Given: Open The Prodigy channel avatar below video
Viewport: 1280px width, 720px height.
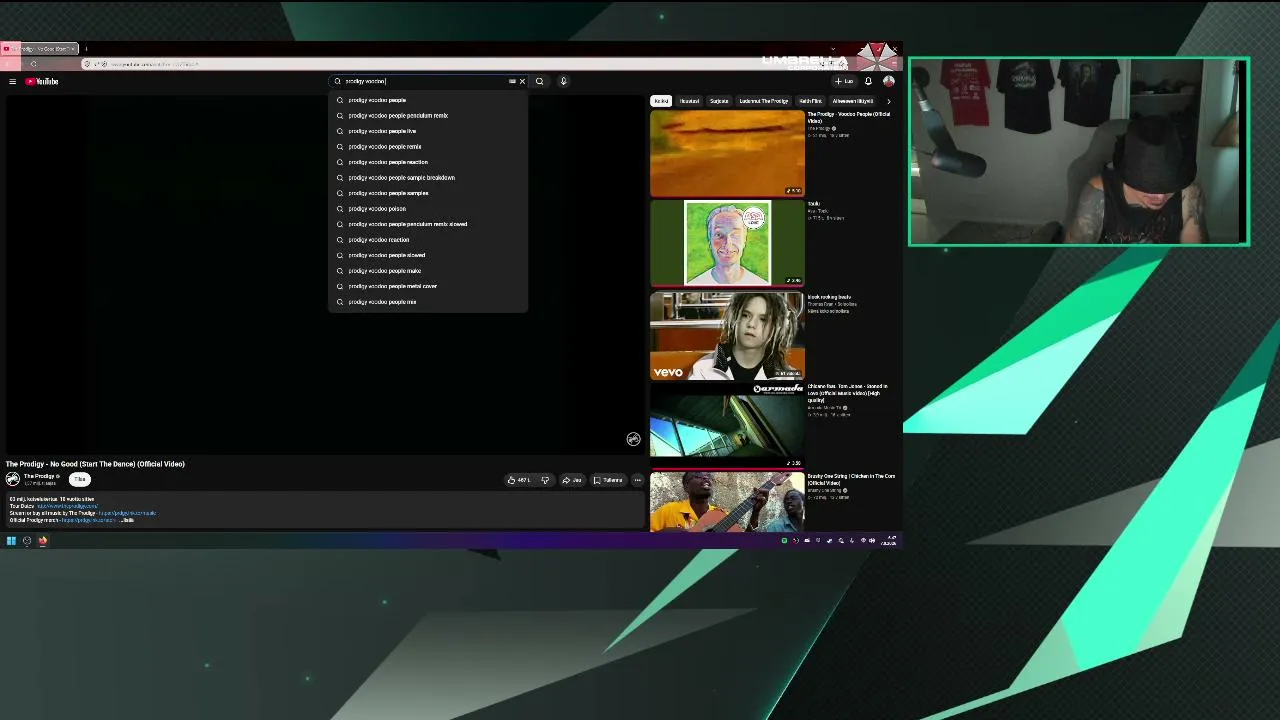Looking at the screenshot, I should pos(13,479).
